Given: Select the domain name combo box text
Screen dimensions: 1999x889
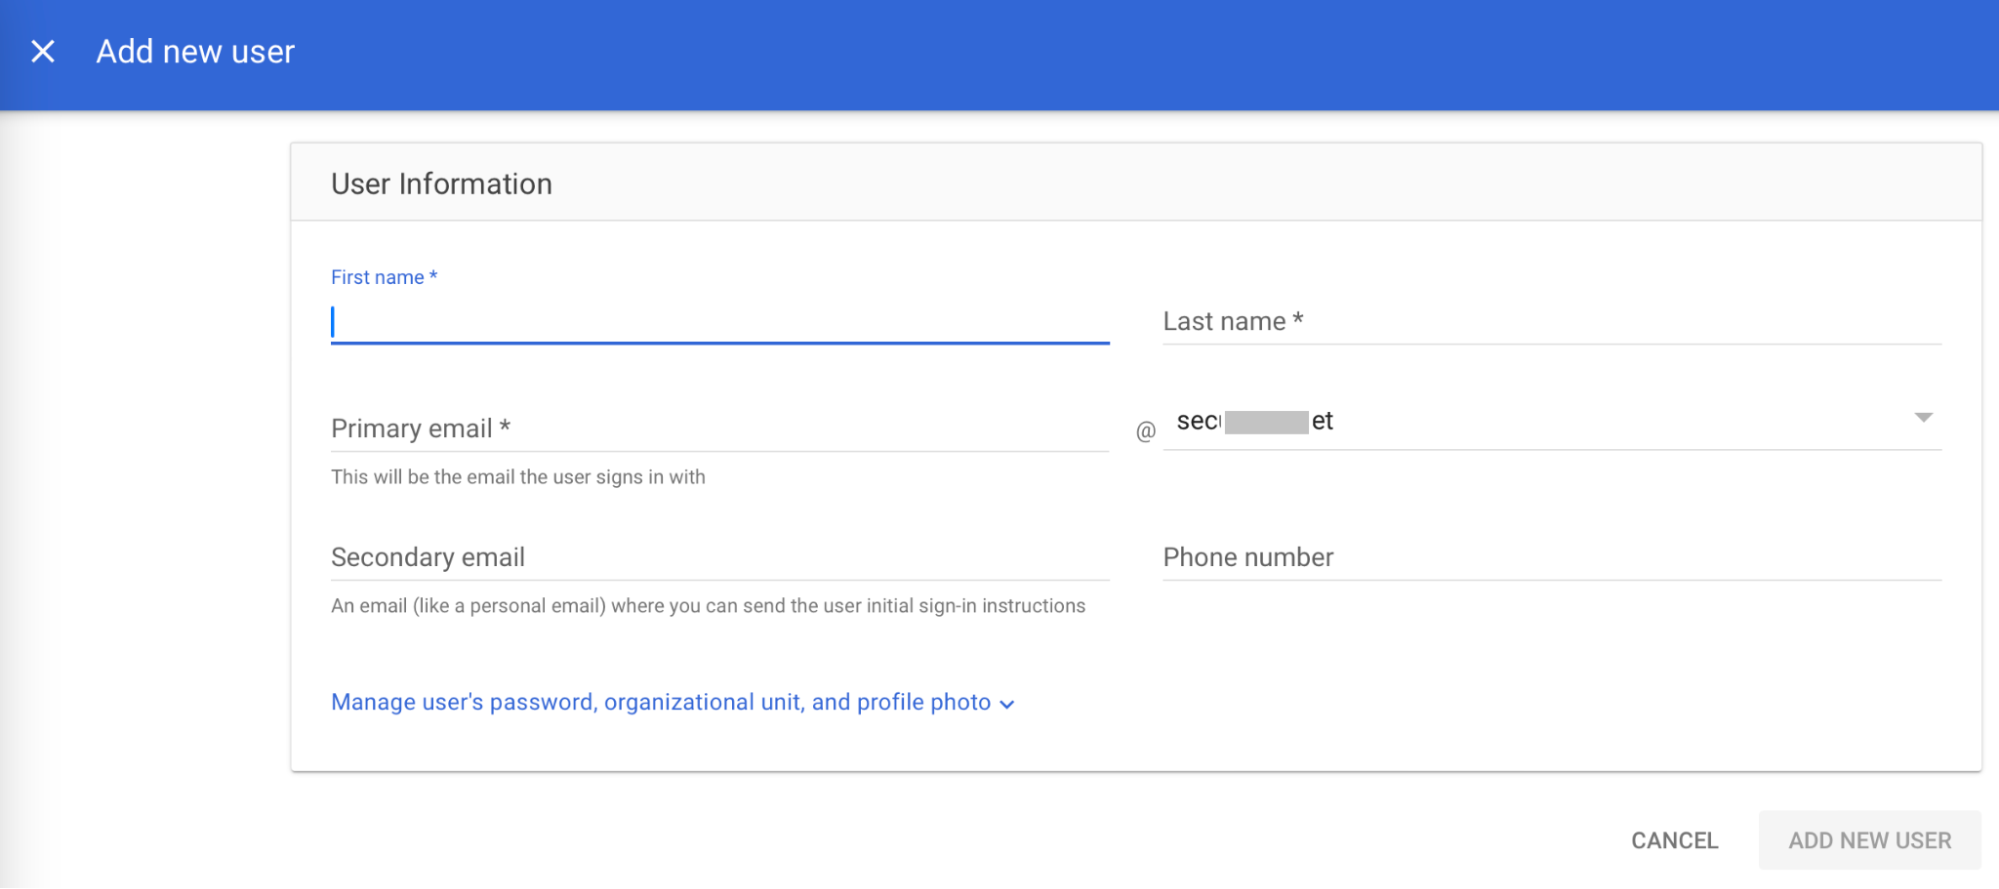Looking at the screenshot, I should [x=1255, y=422].
